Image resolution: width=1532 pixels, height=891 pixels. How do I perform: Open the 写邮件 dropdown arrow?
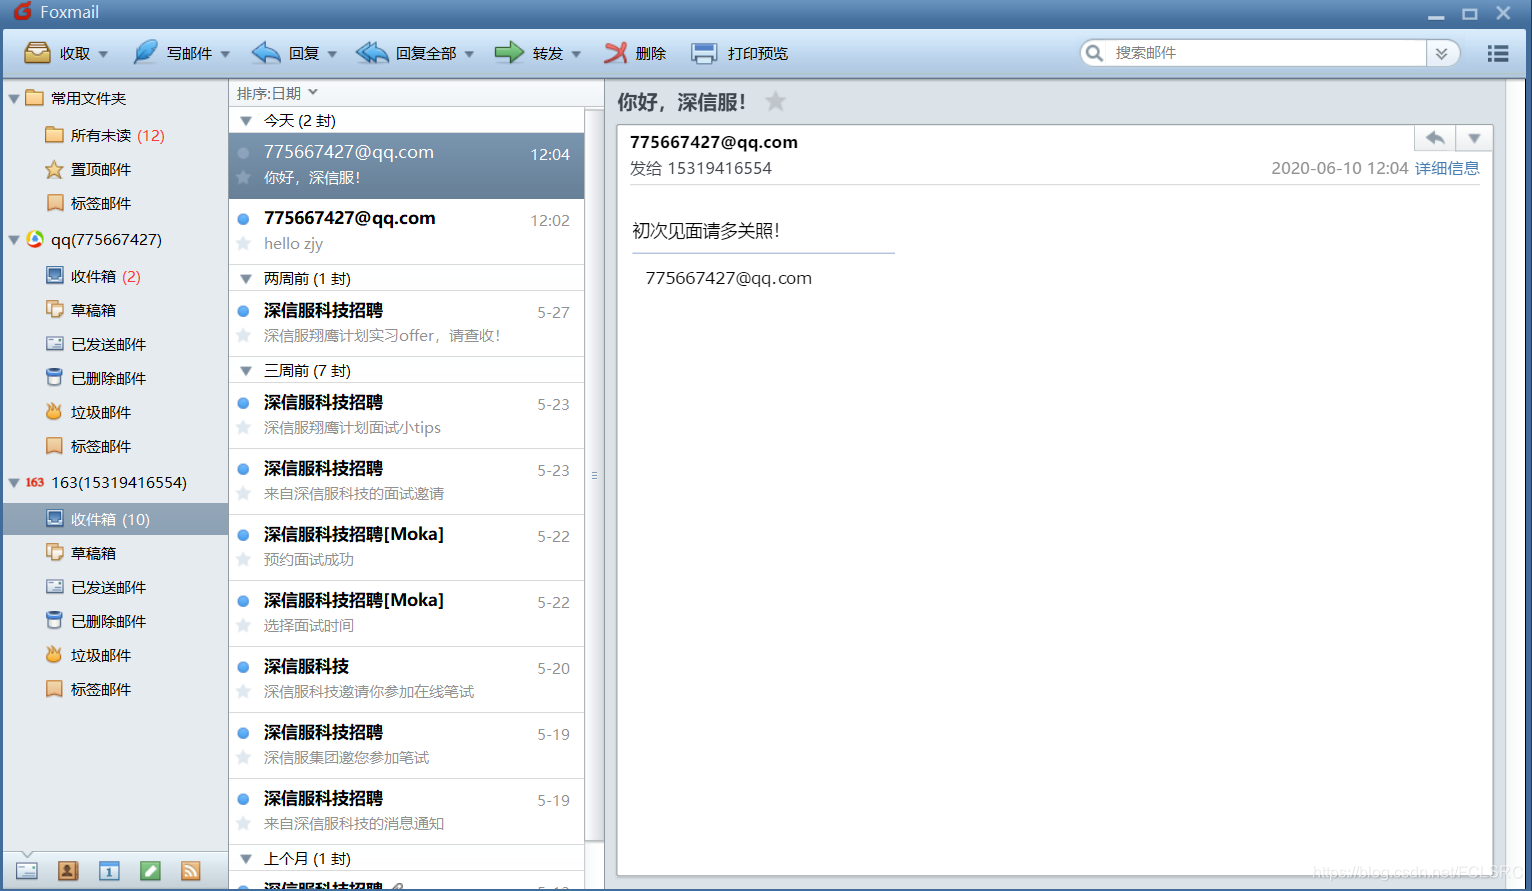tap(225, 54)
